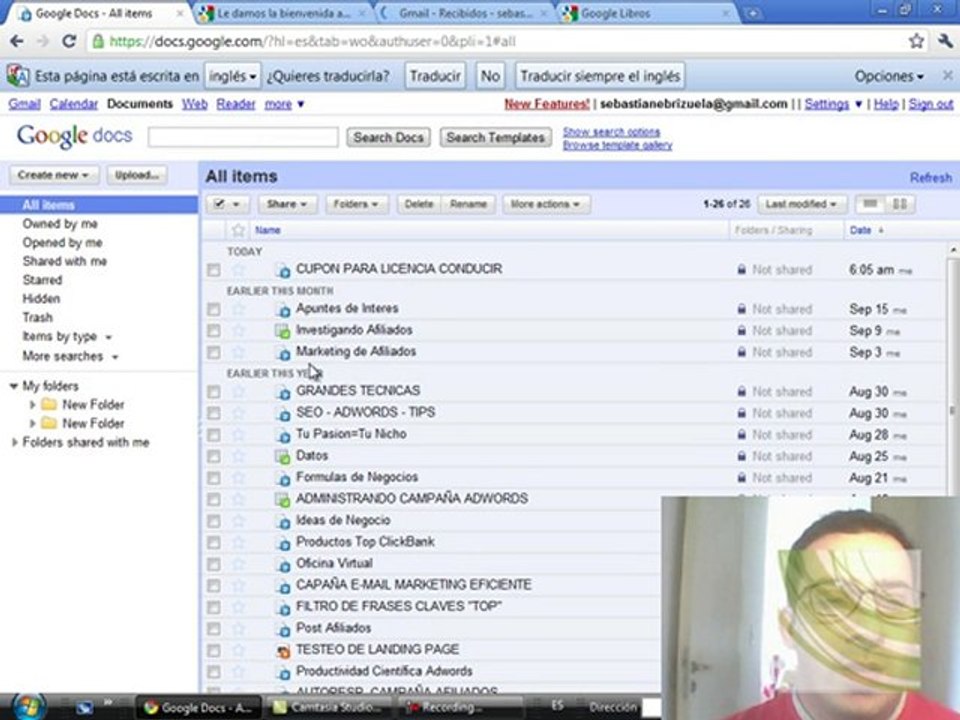Click the Search Templates button
This screenshot has height=720, width=960.
click(495, 137)
